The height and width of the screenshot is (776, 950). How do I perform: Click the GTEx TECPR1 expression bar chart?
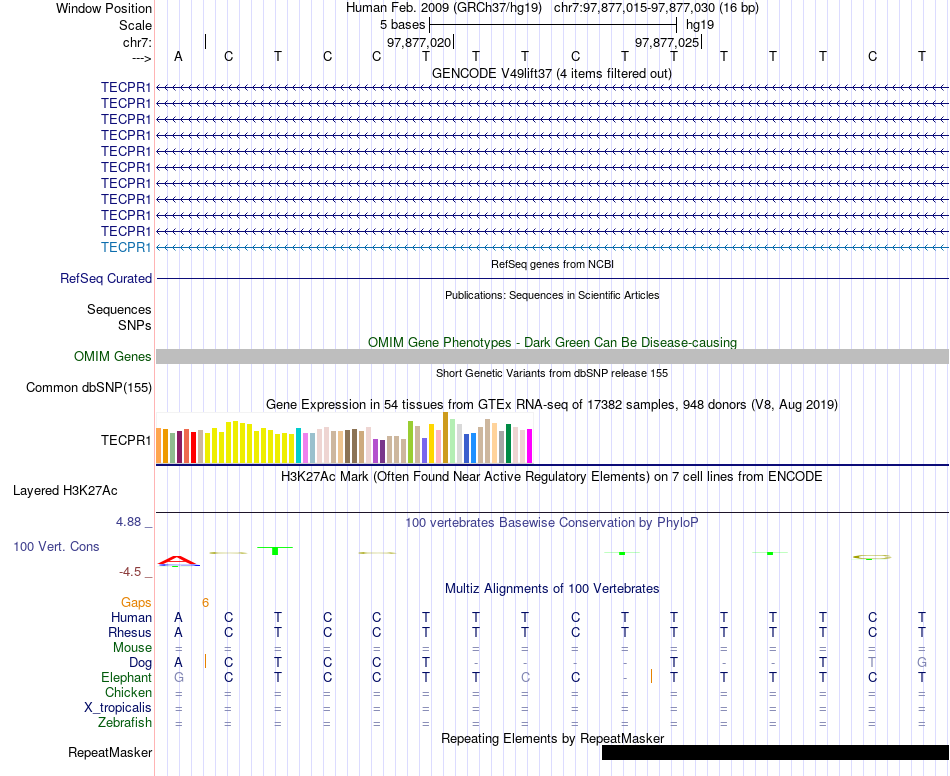pyautogui.click(x=344, y=437)
